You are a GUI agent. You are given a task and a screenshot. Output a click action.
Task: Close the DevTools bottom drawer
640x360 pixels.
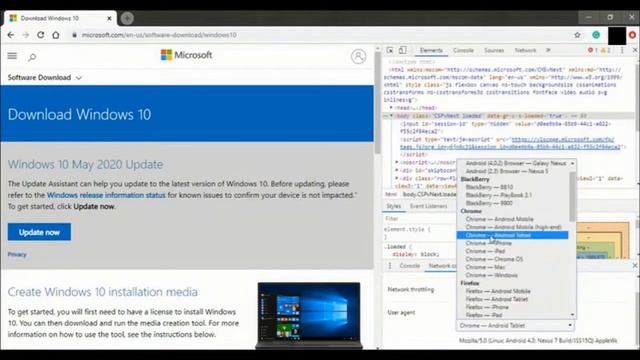click(635, 266)
